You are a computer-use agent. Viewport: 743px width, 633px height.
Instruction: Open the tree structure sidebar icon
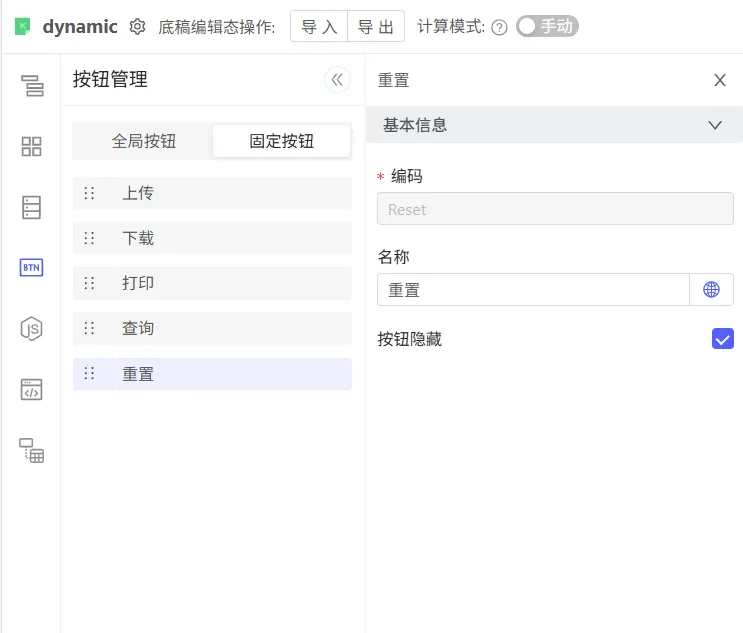coord(32,86)
